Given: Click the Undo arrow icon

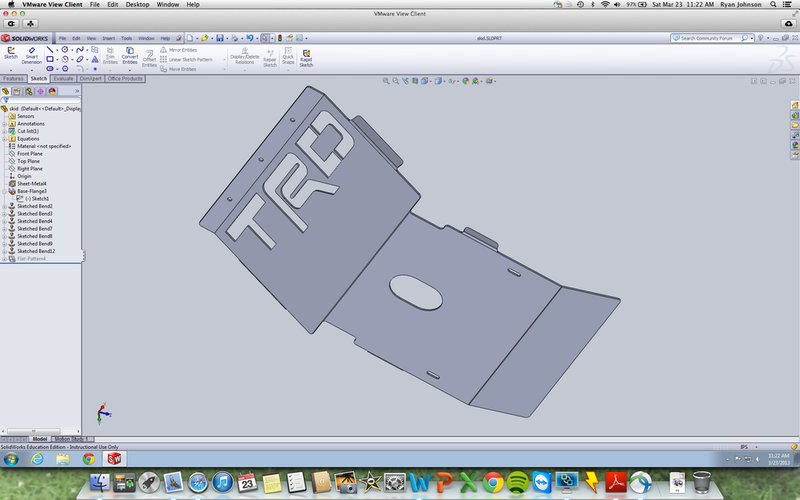Looking at the screenshot, I should [249, 38].
